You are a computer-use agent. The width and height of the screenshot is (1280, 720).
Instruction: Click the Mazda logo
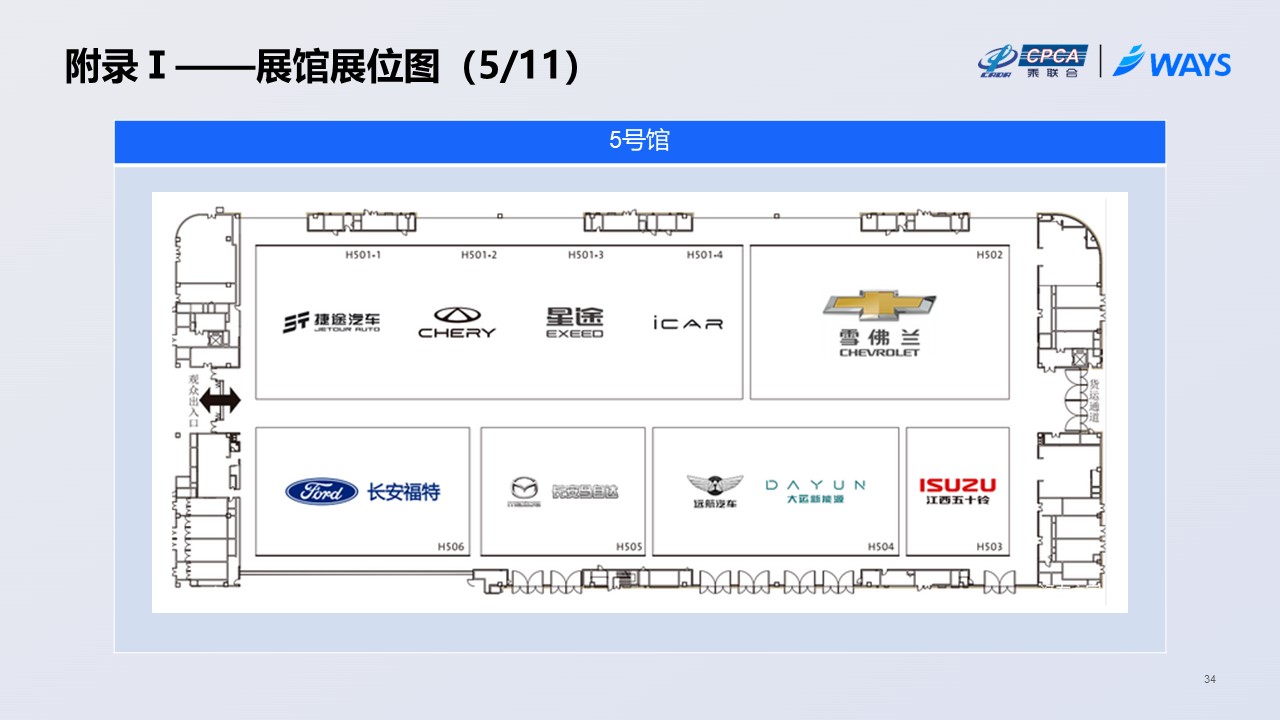click(524, 489)
